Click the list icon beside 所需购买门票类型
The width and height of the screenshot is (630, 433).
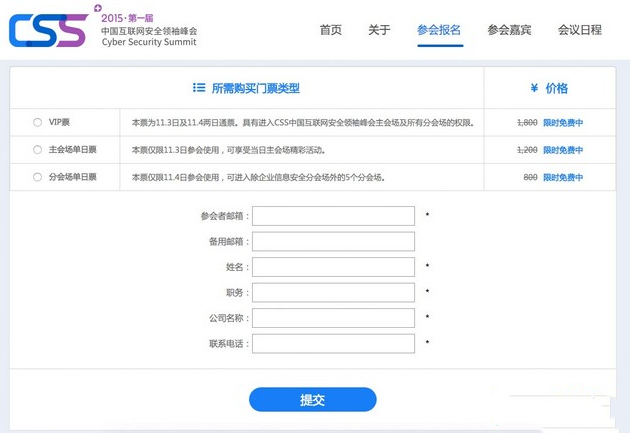[x=199, y=88]
